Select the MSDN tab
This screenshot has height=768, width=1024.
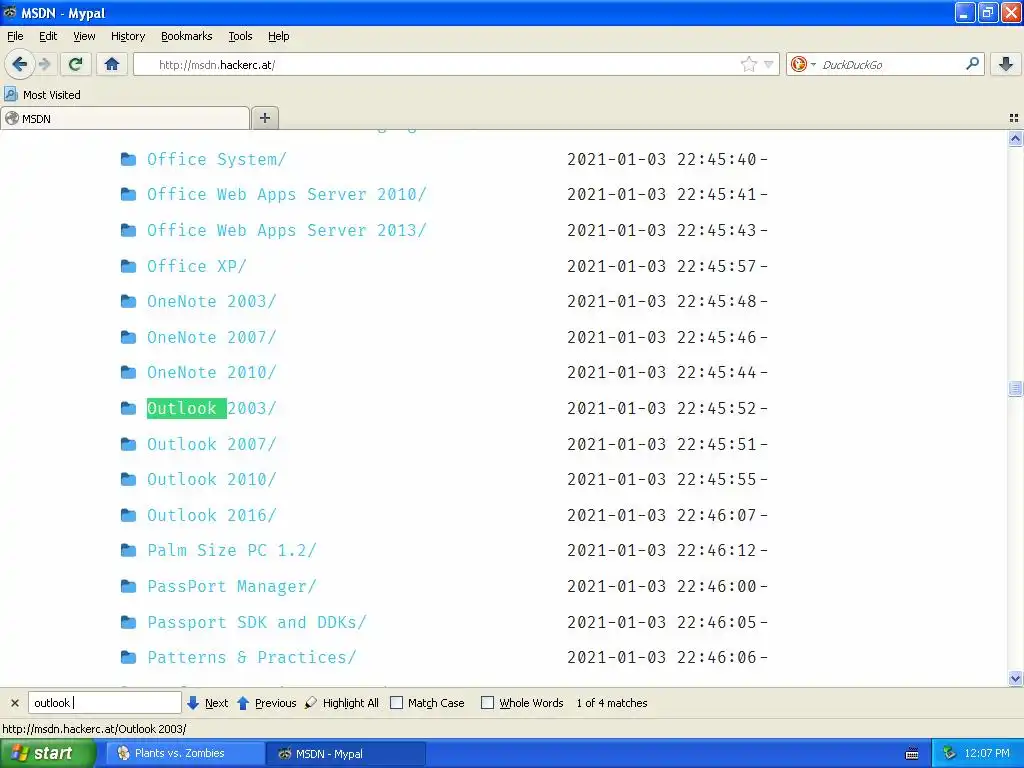pyautogui.click(x=125, y=119)
